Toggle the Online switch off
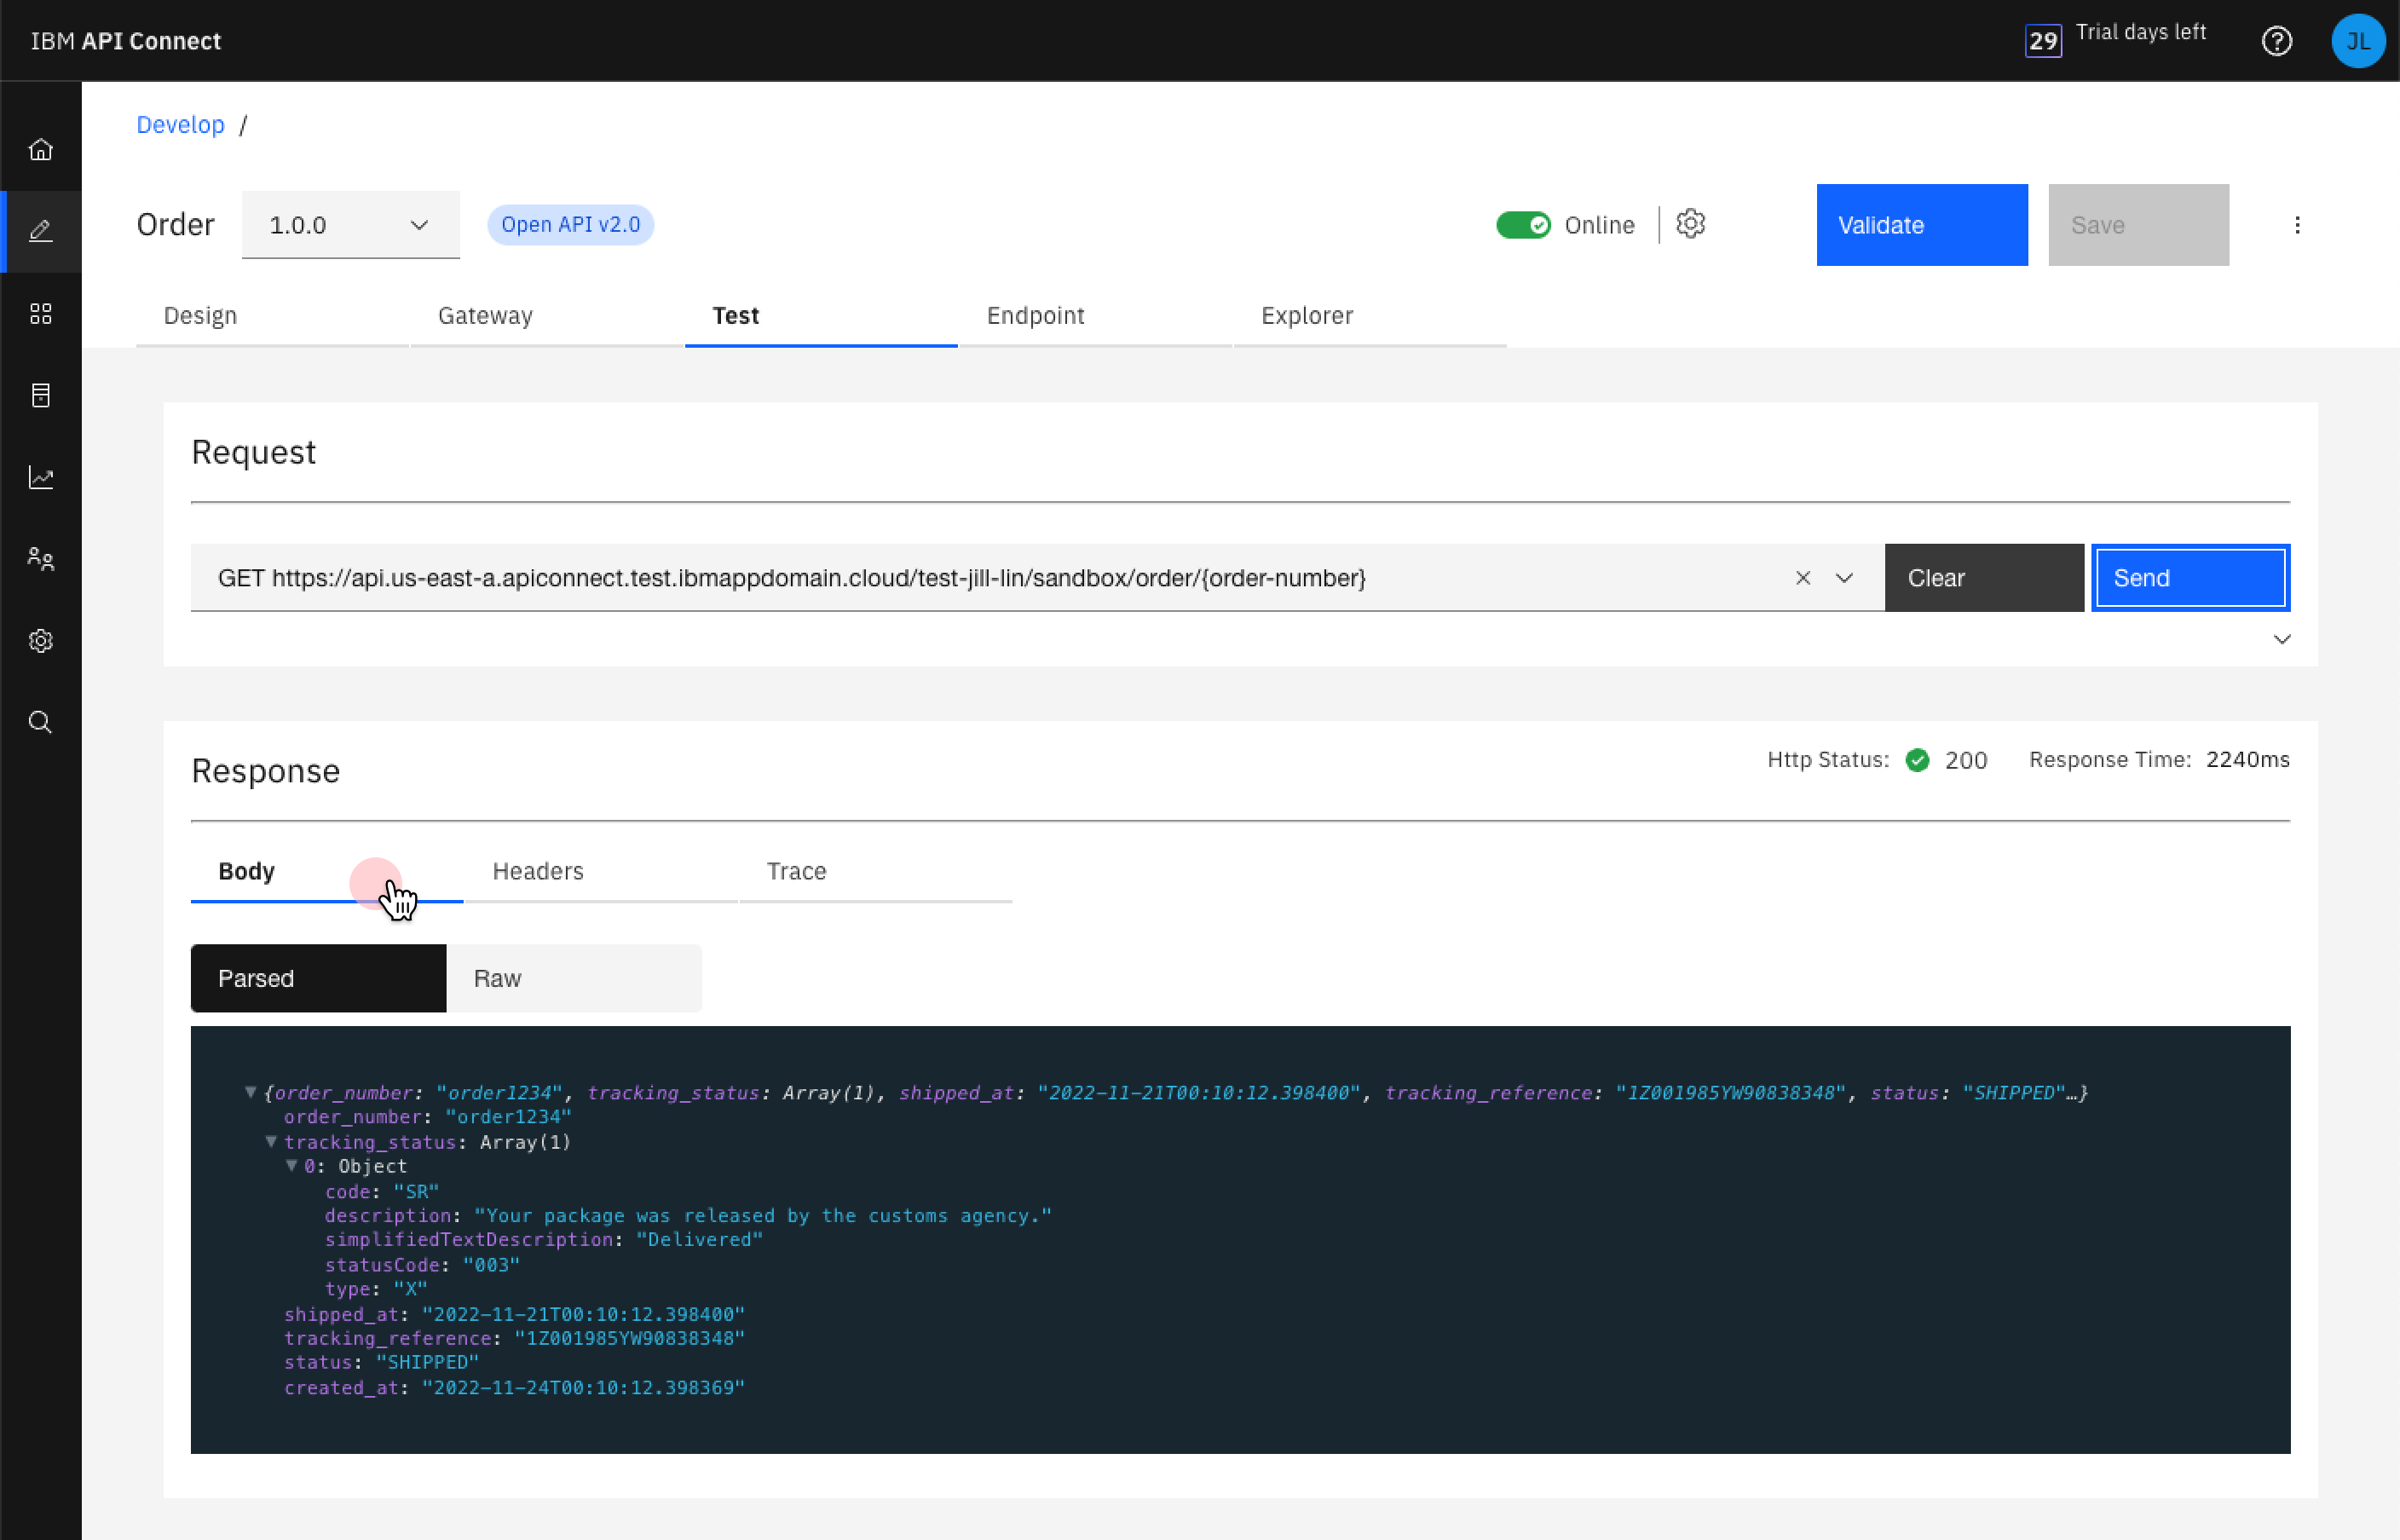Viewport: 2400px width, 1540px height. click(x=1522, y=225)
